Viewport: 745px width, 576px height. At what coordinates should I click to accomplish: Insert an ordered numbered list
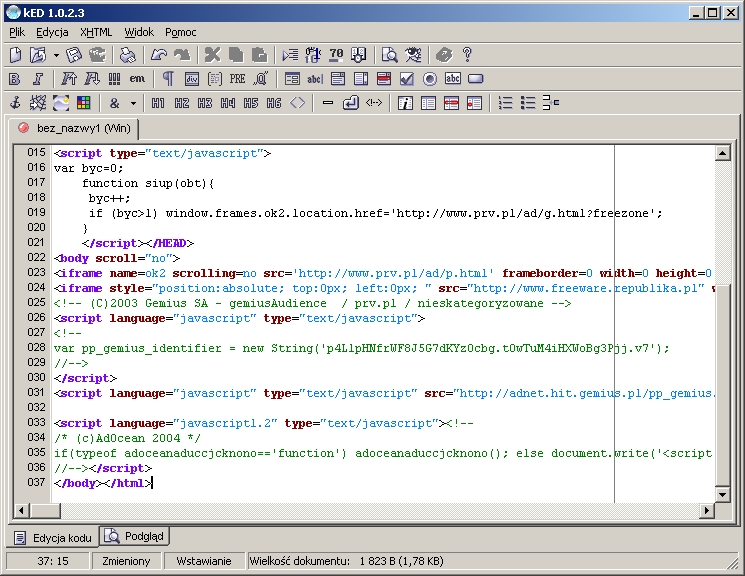tap(505, 103)
